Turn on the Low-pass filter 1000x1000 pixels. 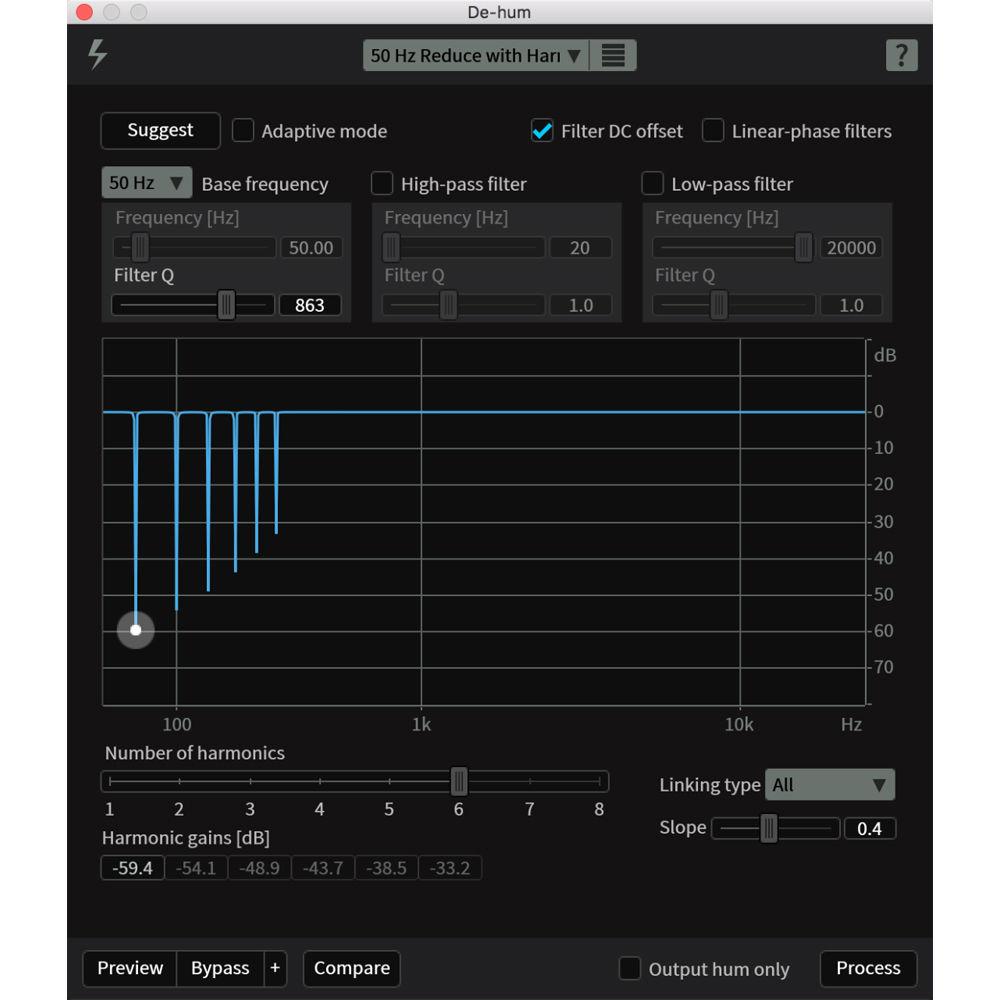point(652,184)
